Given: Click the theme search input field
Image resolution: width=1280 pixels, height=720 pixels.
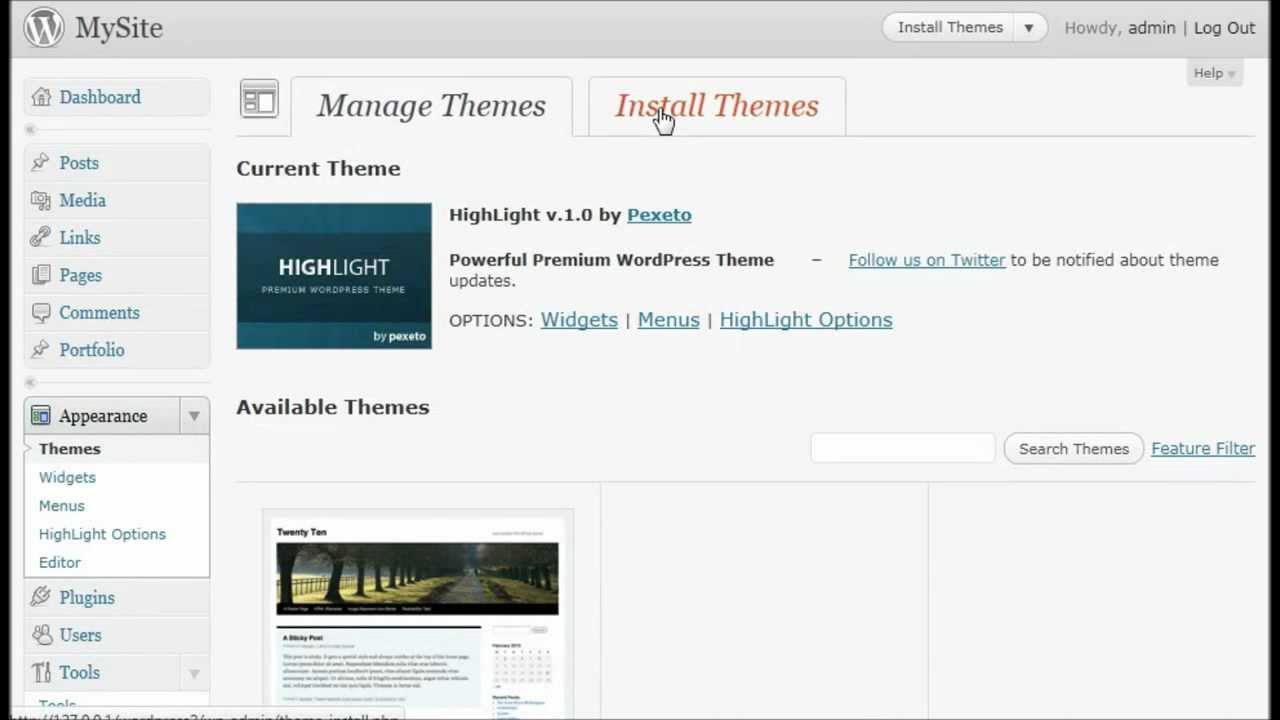Looking at the screenshot, I should [903, 449].
